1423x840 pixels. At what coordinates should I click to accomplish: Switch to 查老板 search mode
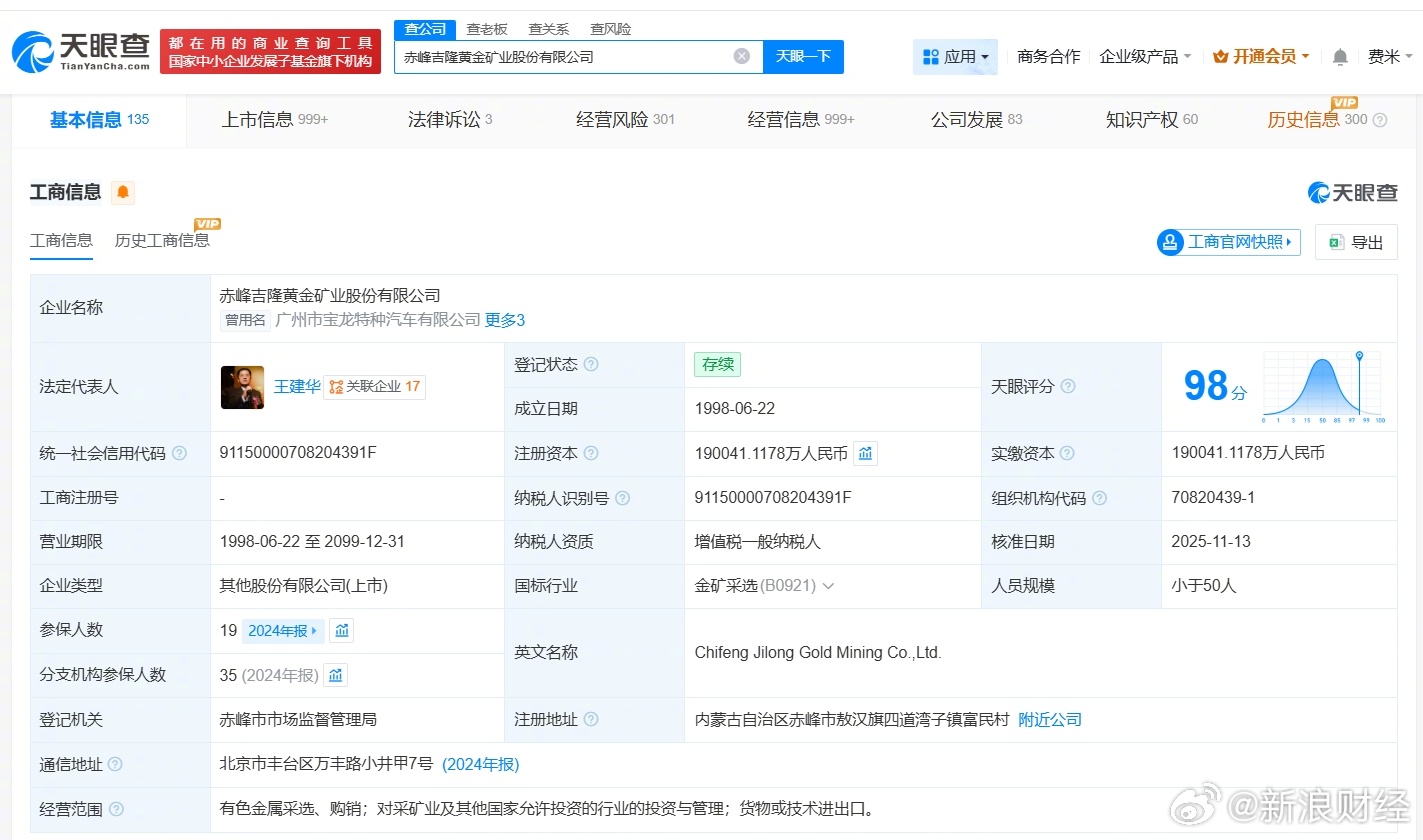click(x=487, y=29)
